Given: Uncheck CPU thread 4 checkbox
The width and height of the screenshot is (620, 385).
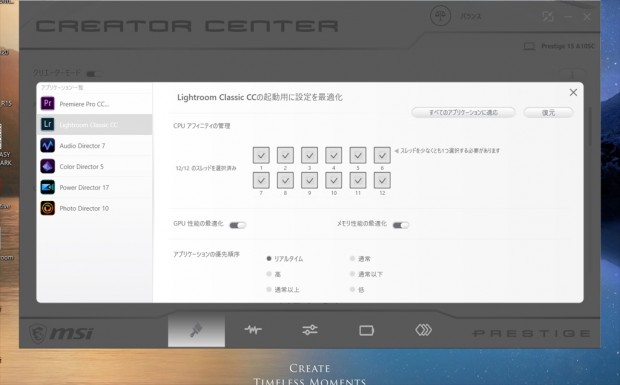Looking at the screenshot, I should click(334, 155).
